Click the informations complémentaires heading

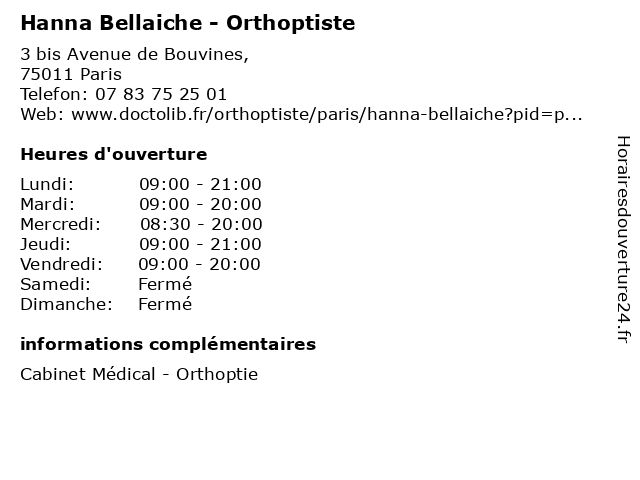[x=168, y=344]
